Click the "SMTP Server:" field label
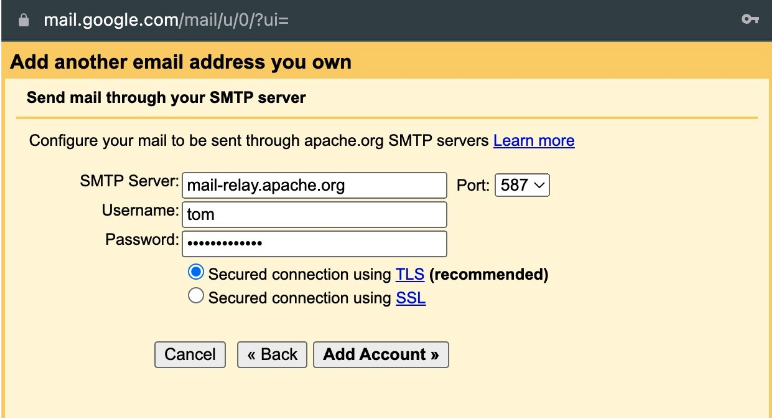772x418 pixels. (x=129, y=182)
